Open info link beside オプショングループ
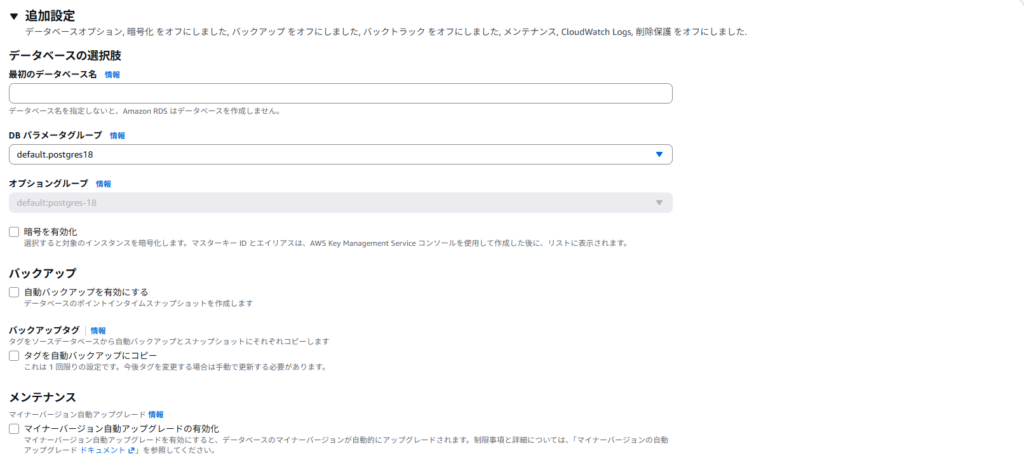1024x465 pixels. [103, 184]
